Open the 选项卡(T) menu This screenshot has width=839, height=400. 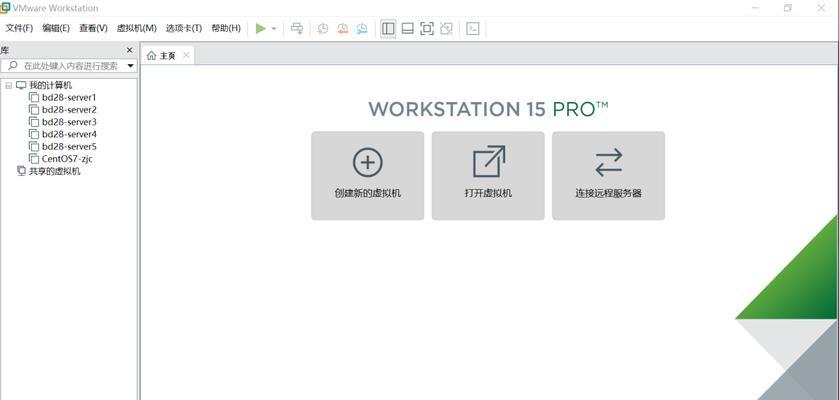[x=184, y=28]
